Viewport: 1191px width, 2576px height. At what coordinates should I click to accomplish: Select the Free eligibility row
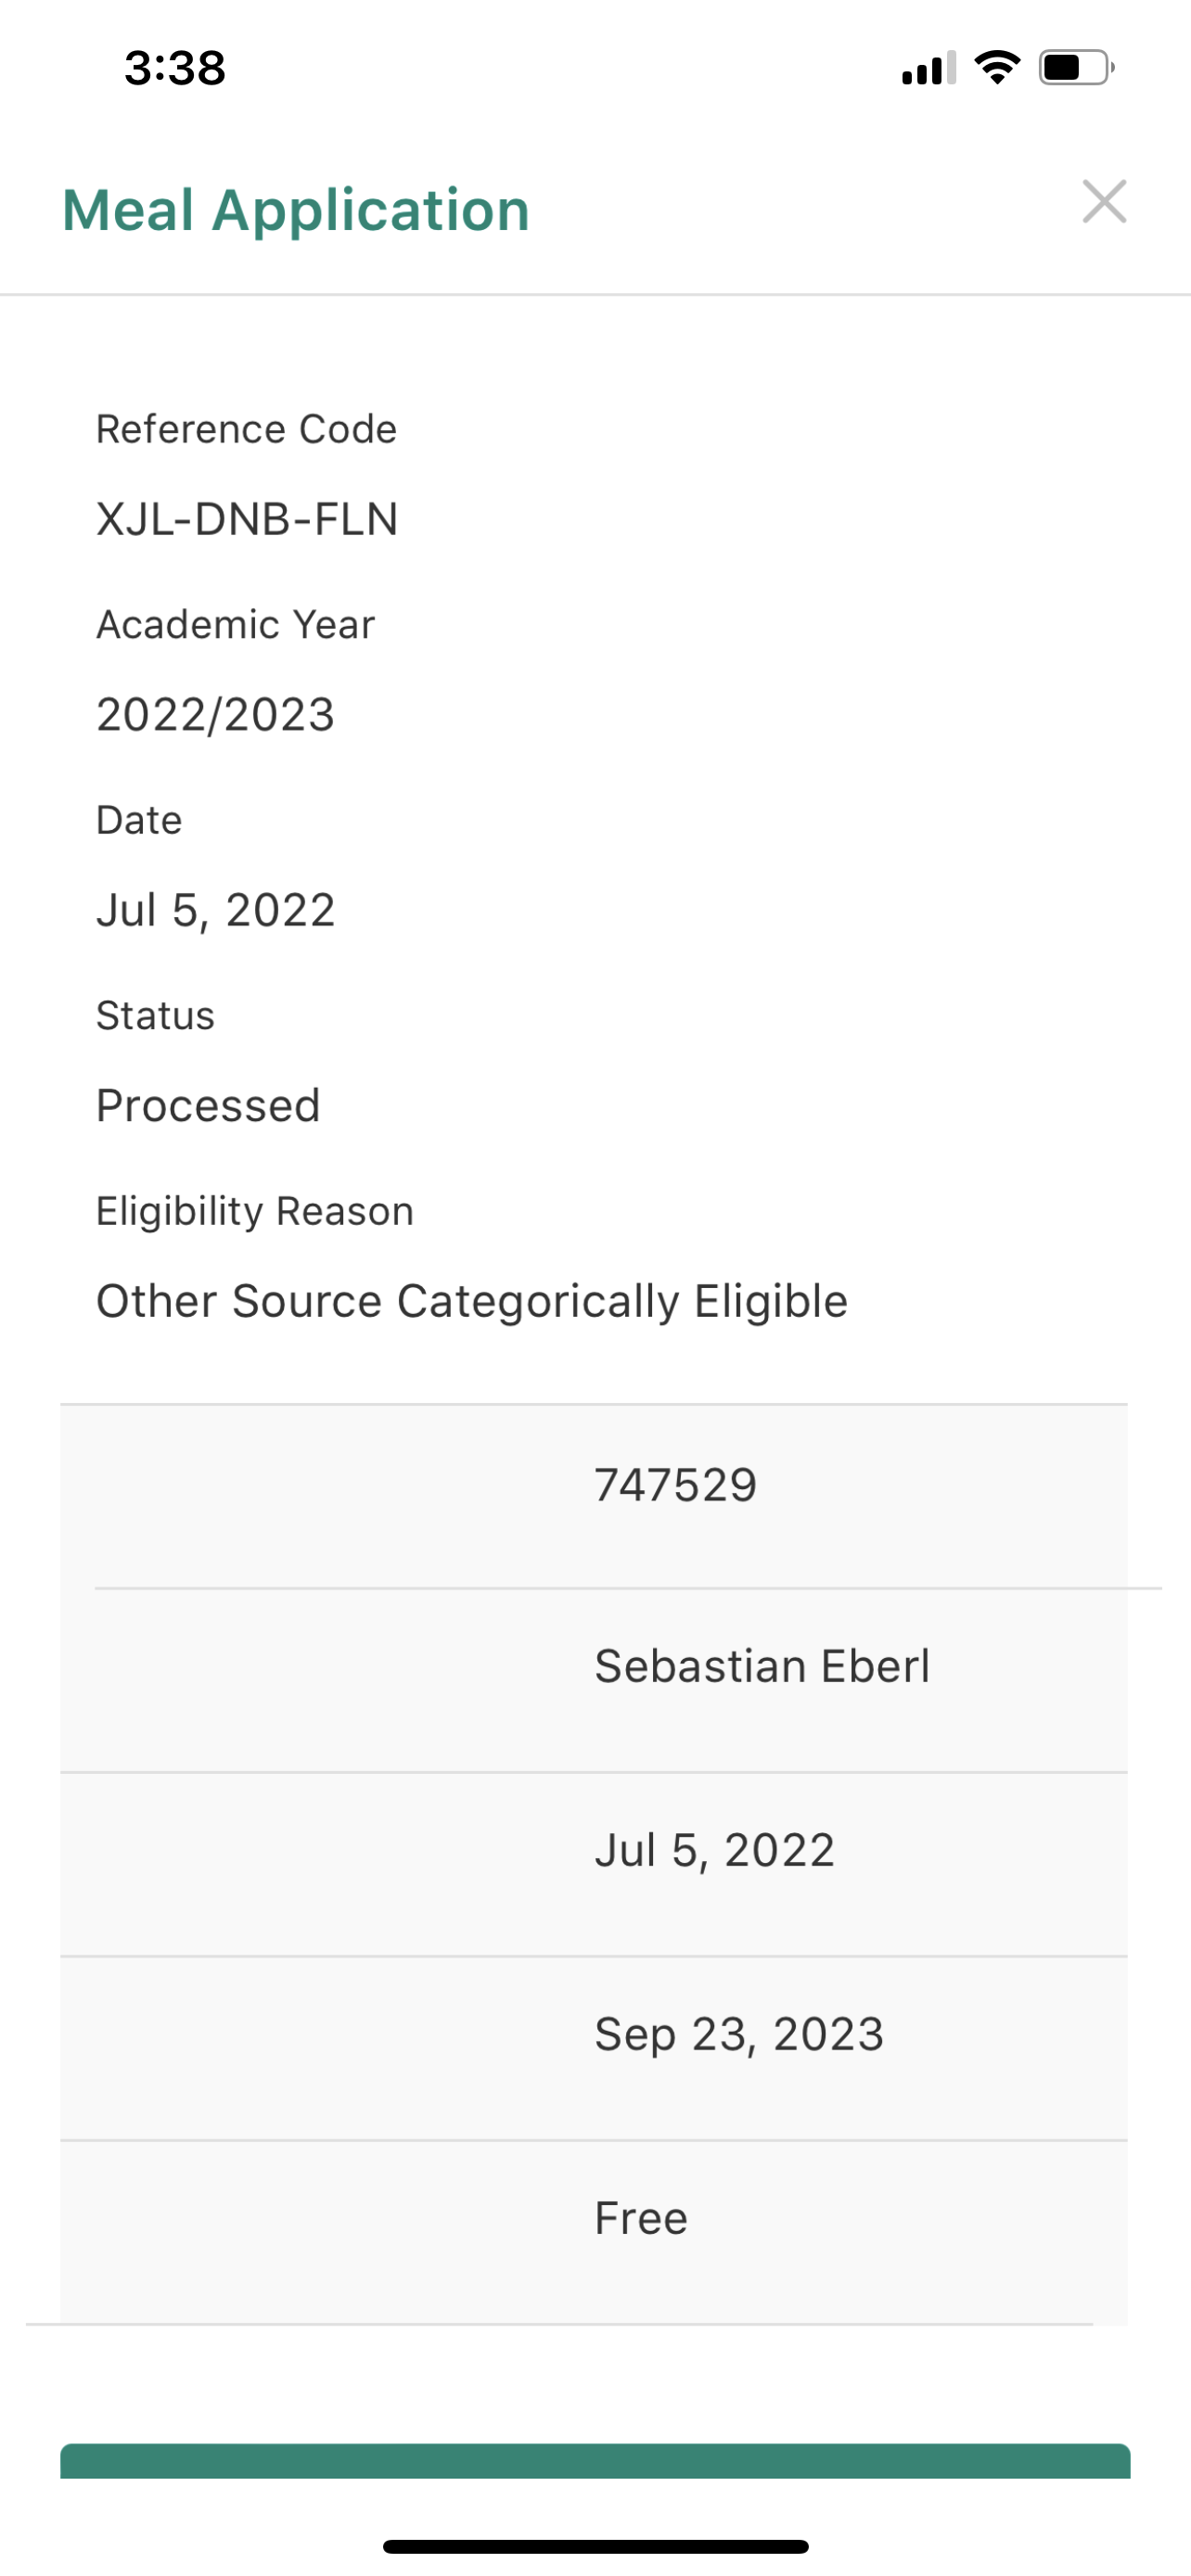pyautogui.click(x=594, y=2232)
